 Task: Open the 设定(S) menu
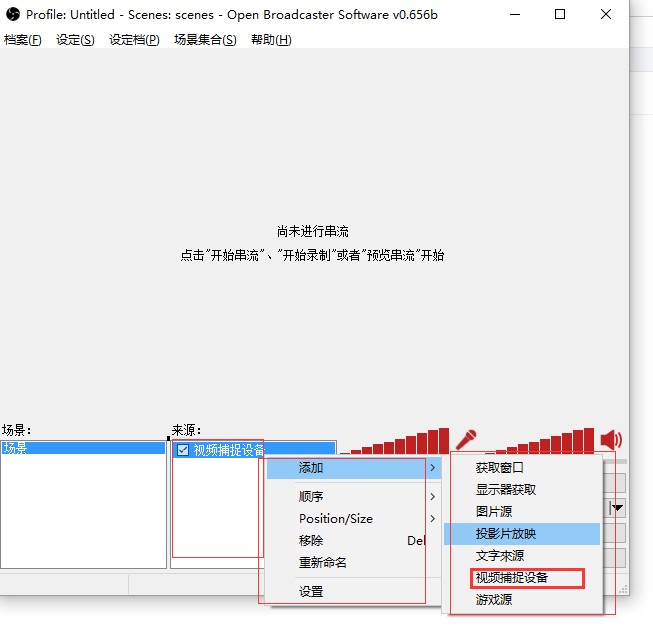(x=75, y=40)
